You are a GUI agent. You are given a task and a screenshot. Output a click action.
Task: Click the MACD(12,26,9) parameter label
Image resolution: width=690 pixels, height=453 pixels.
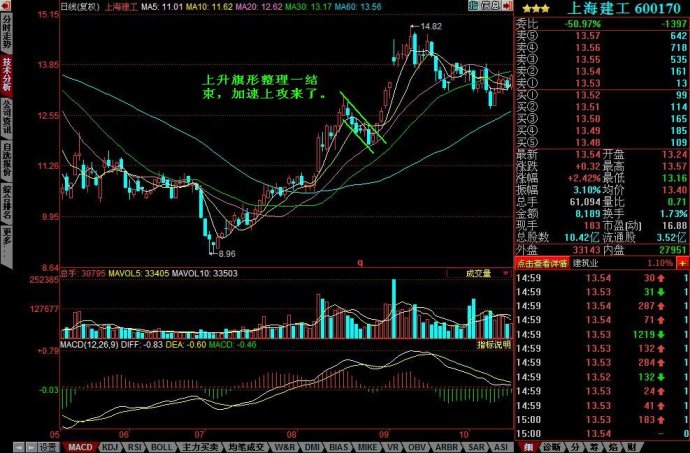[89, 345]
